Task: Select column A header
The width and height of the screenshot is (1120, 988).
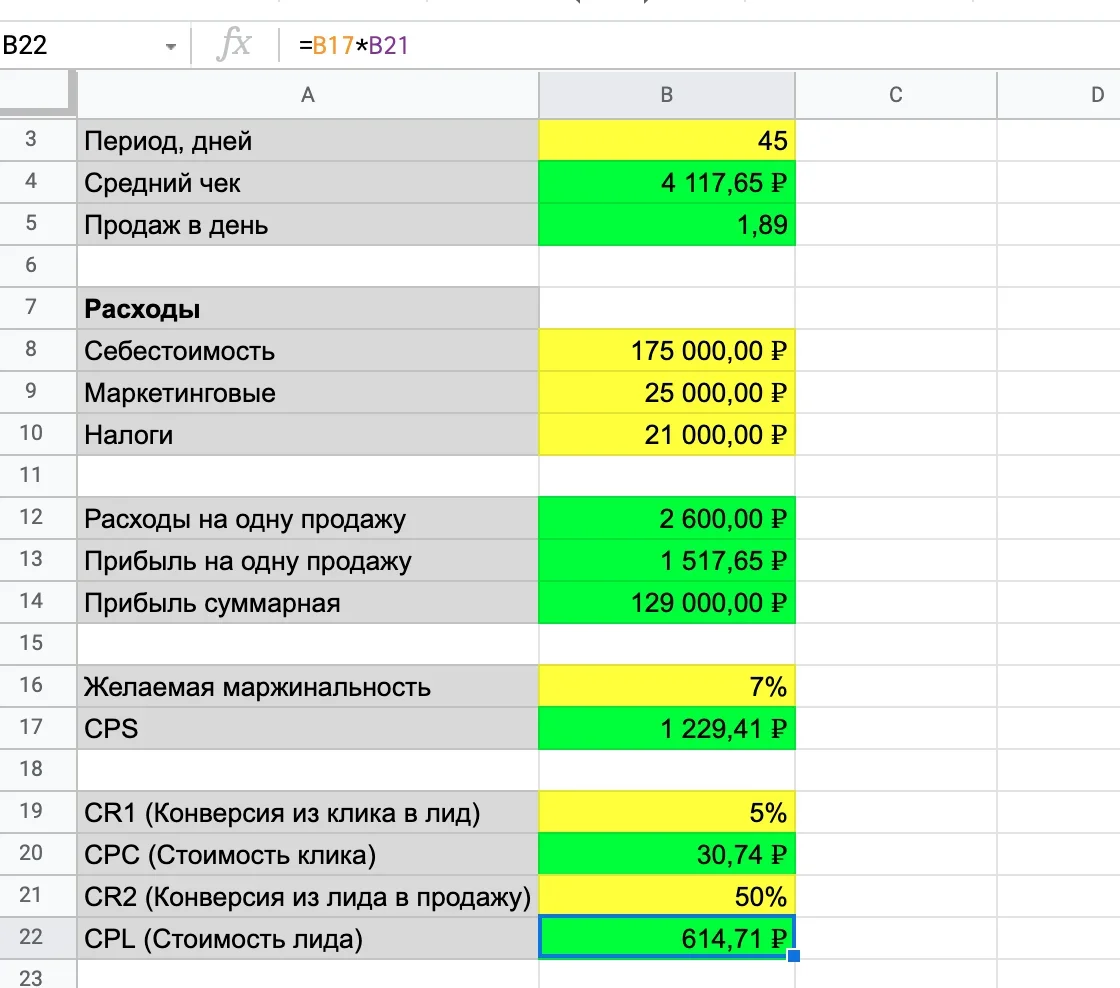Action: [x=307, y=95]
